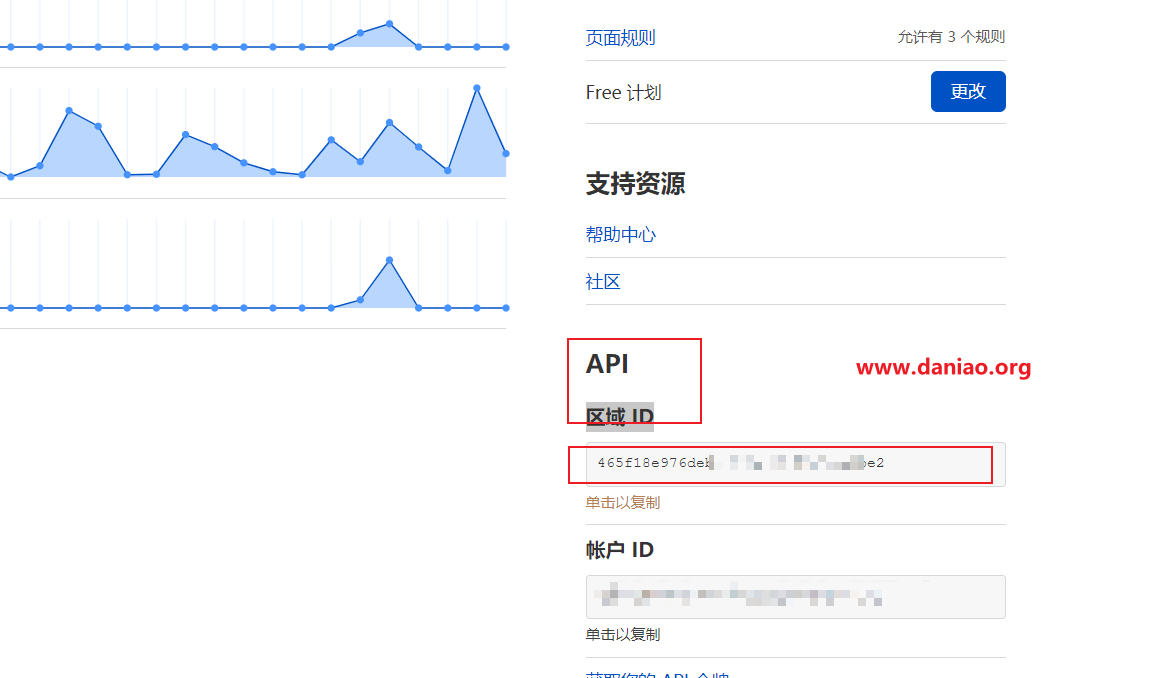Open the 社区 link
The height and width of the screenshot is (678, 1163).
[x=602, y=282]
